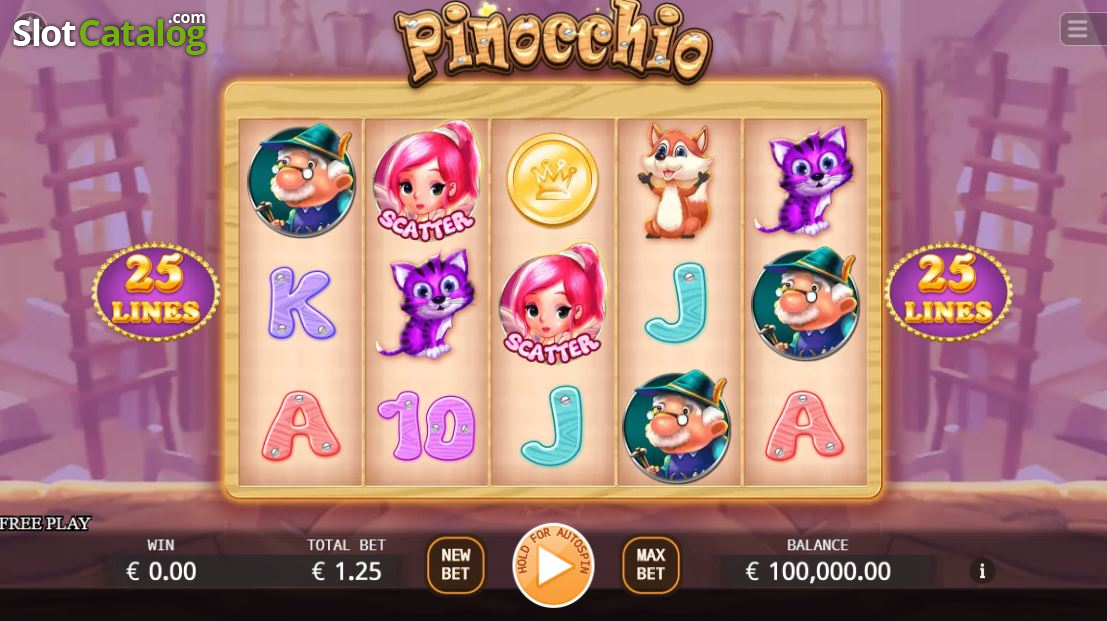
Task: Click the MAX BET button
Action: [650, 565]
